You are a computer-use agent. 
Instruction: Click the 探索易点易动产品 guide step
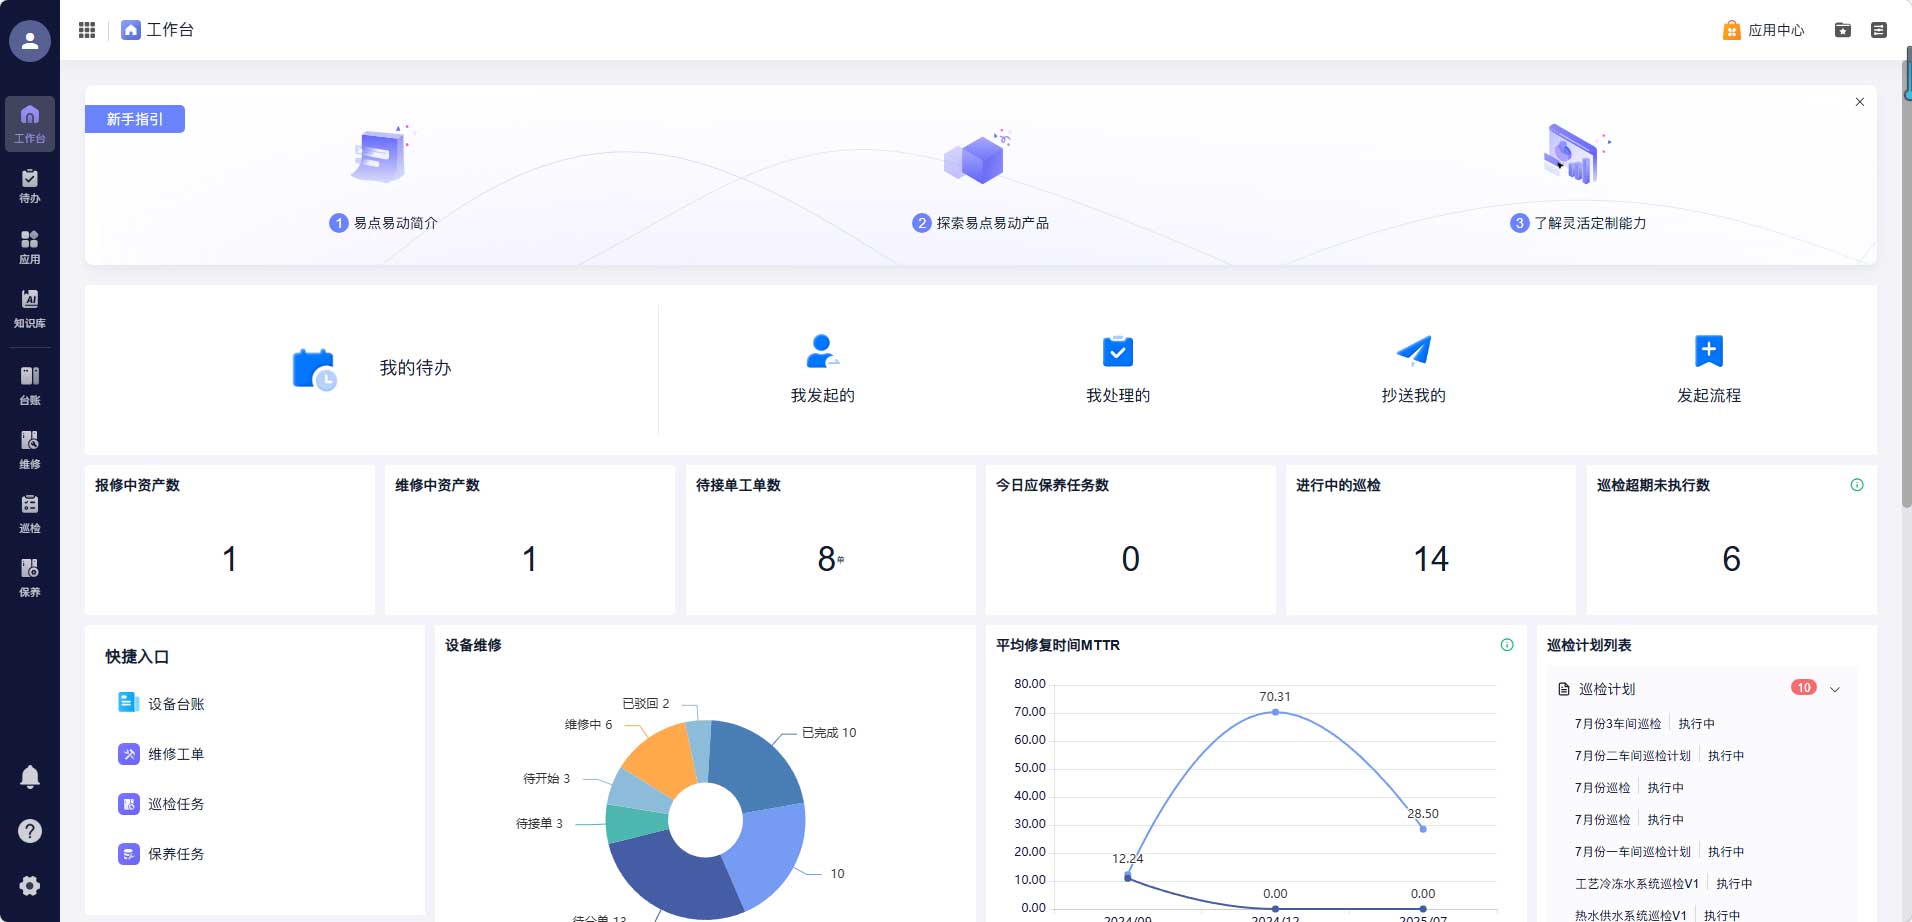pos(981,223)
